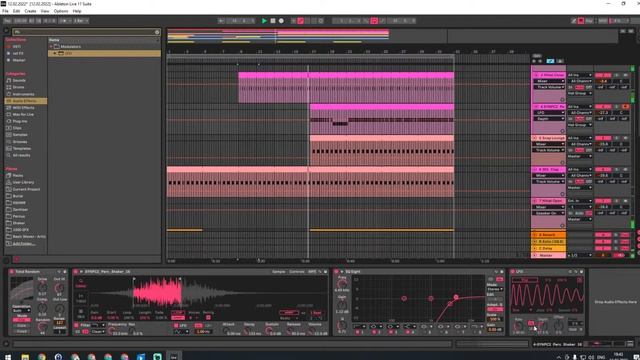Image resolution: width=640 pixels, height=360 pixels.
Task: Select Max for Live category
Action: pyautogui.click(x=23, y=115)
